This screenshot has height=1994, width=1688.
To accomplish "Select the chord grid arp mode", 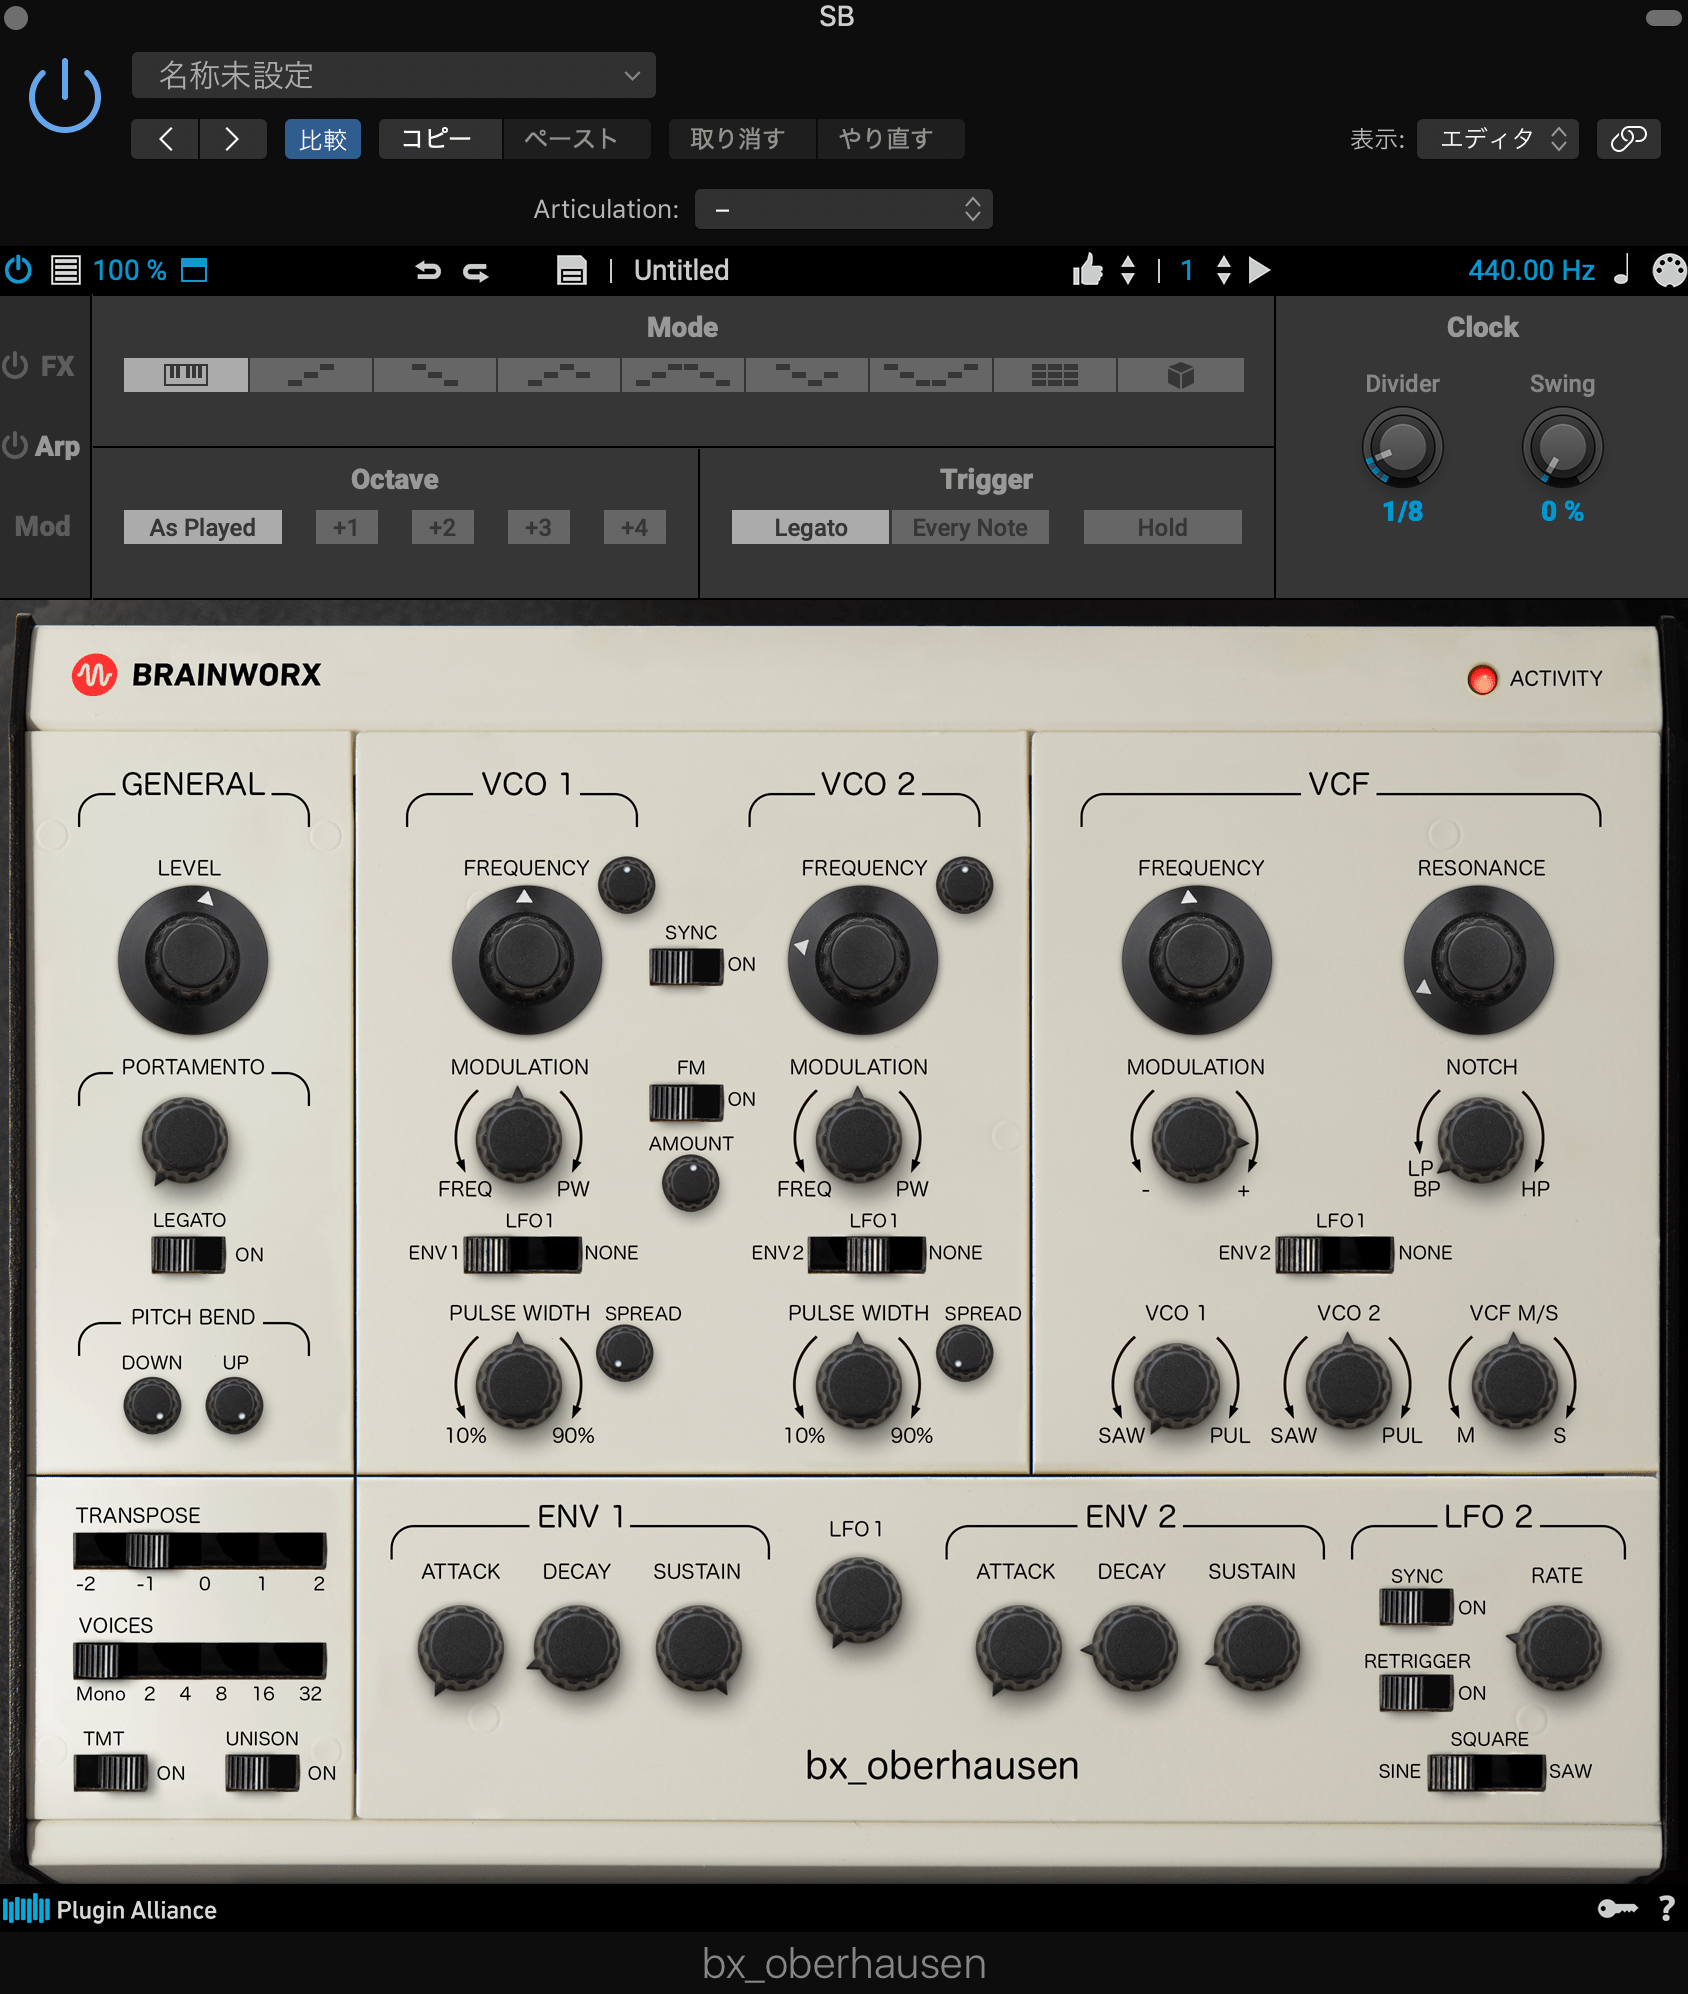I will (1055, 375).
